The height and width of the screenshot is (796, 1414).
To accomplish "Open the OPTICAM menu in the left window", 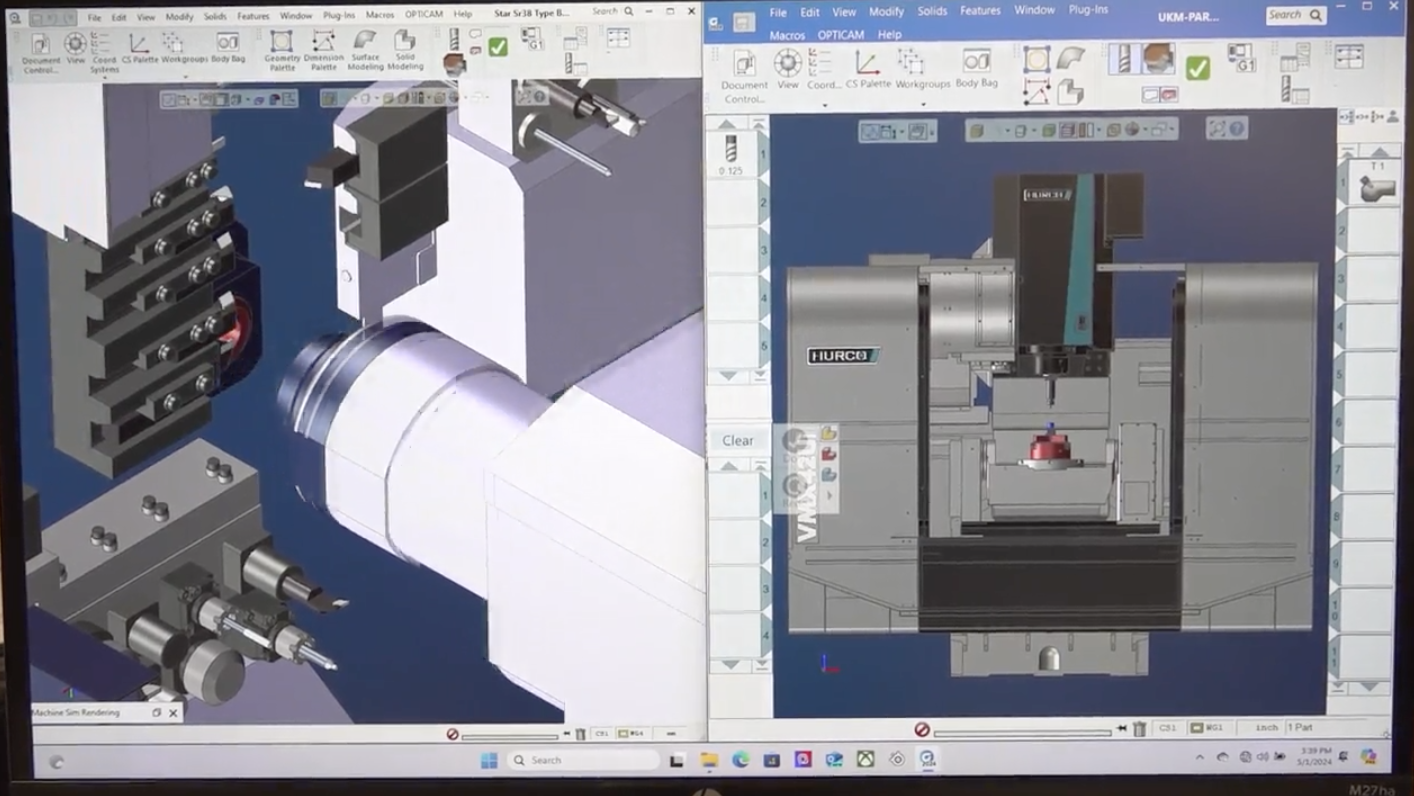I will [423, 15].
